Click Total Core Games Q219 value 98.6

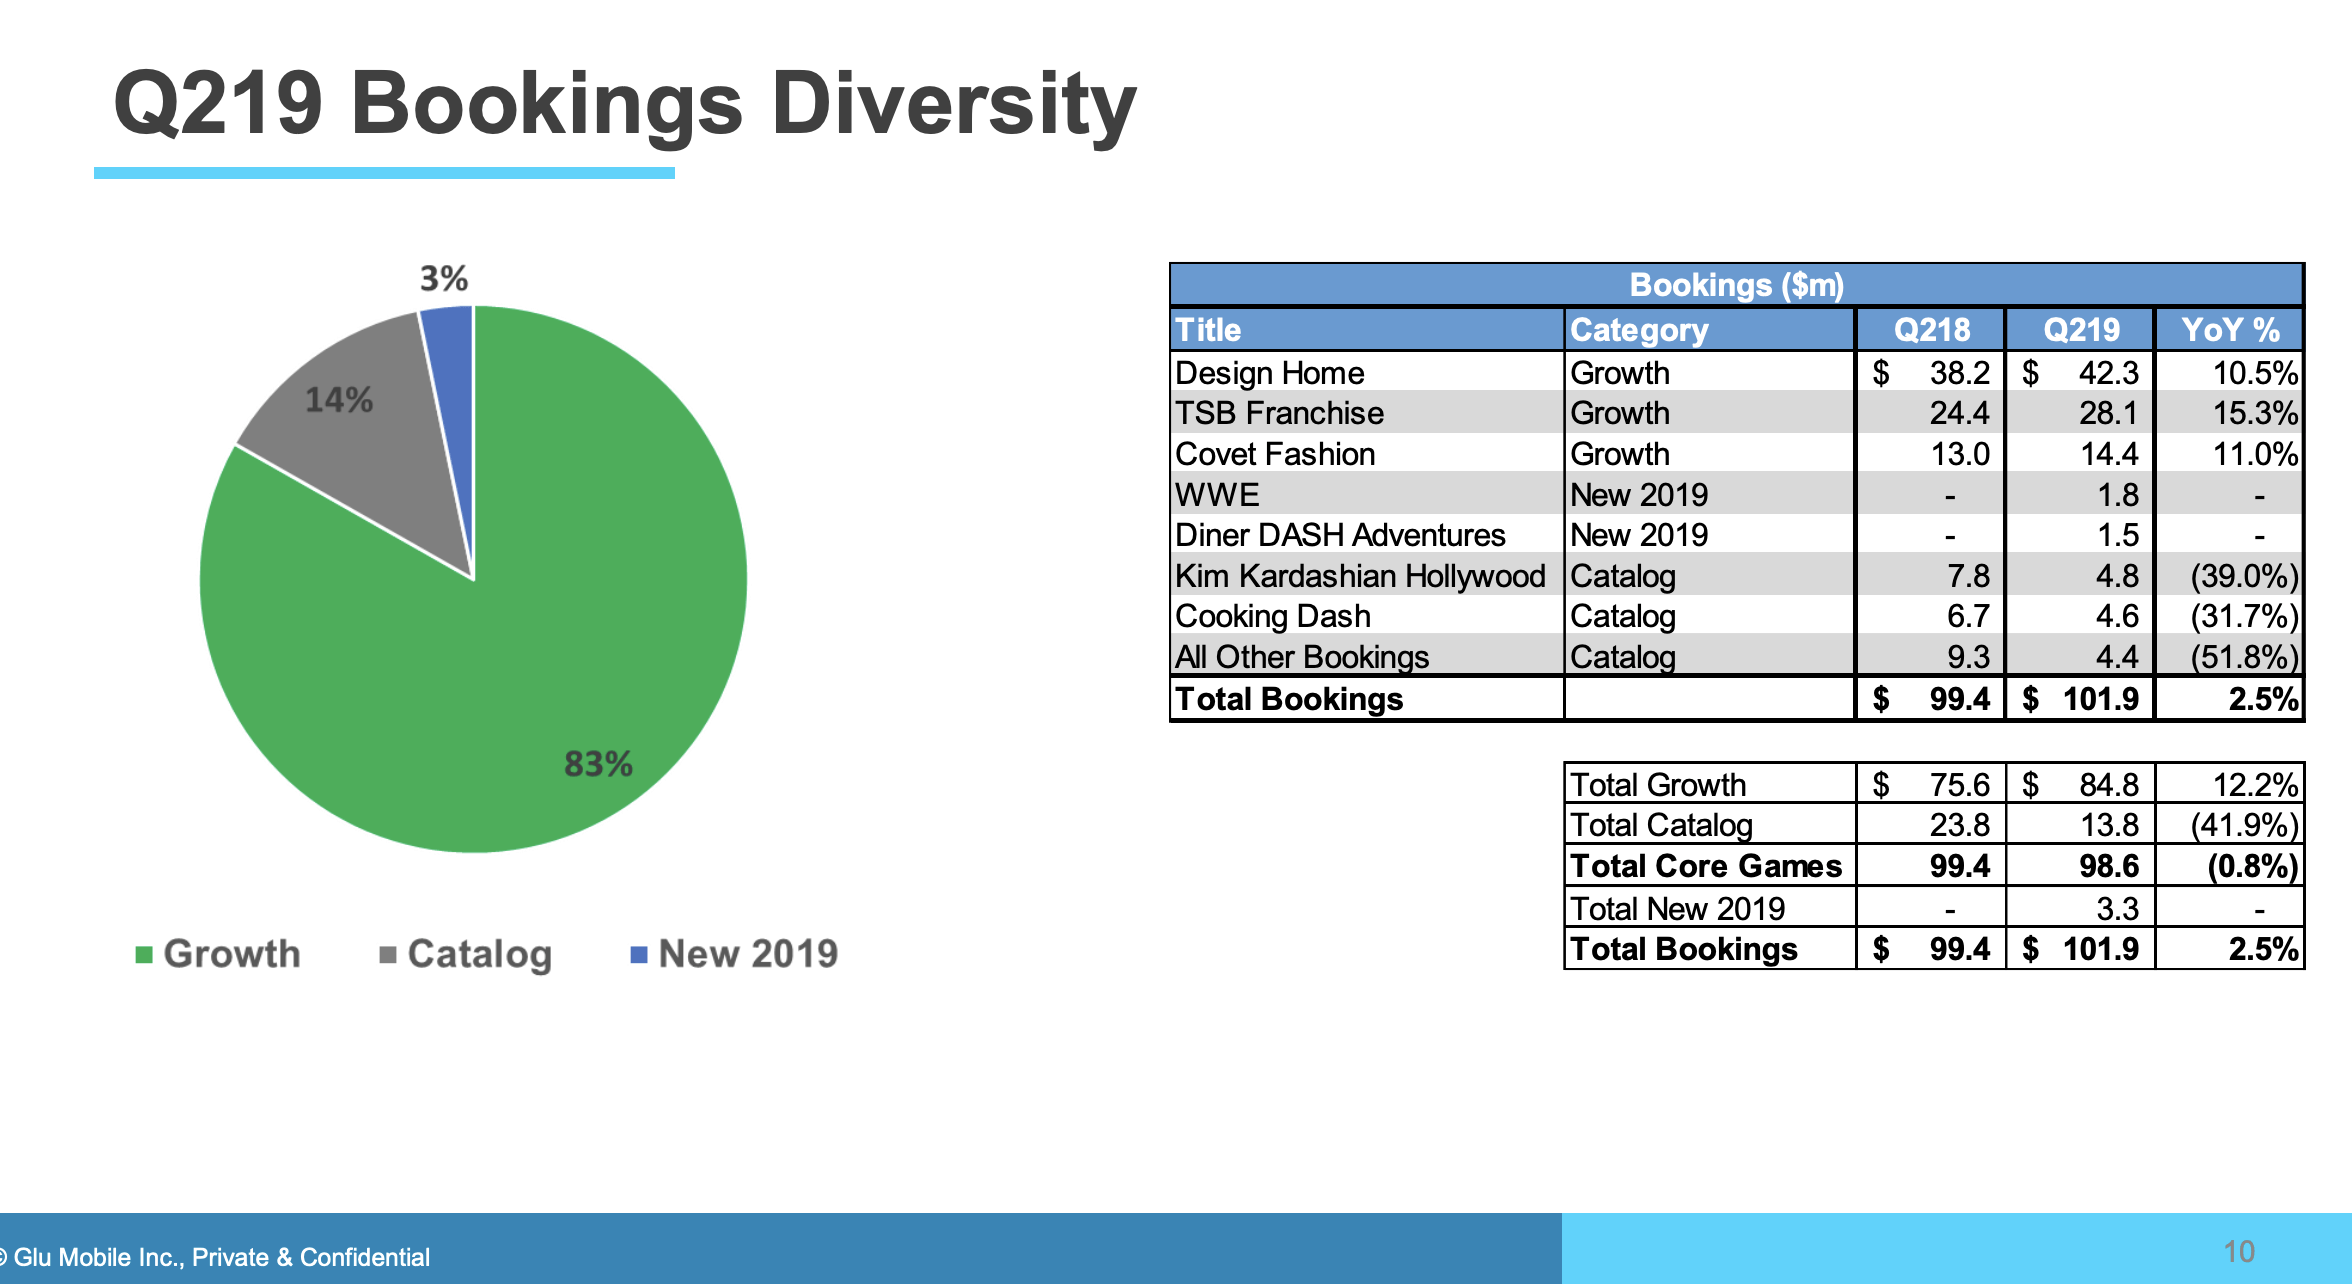(2109, 866)
